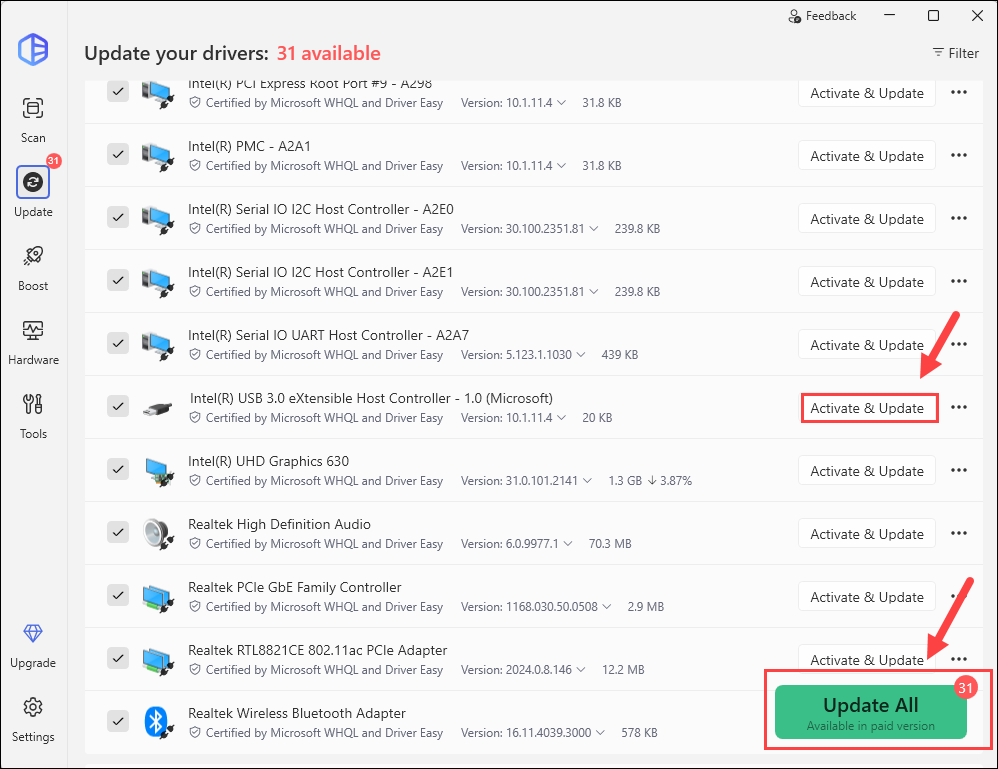Open more options for PCI Express Root Port #9

pyautogui.click(x=959, y=92)
